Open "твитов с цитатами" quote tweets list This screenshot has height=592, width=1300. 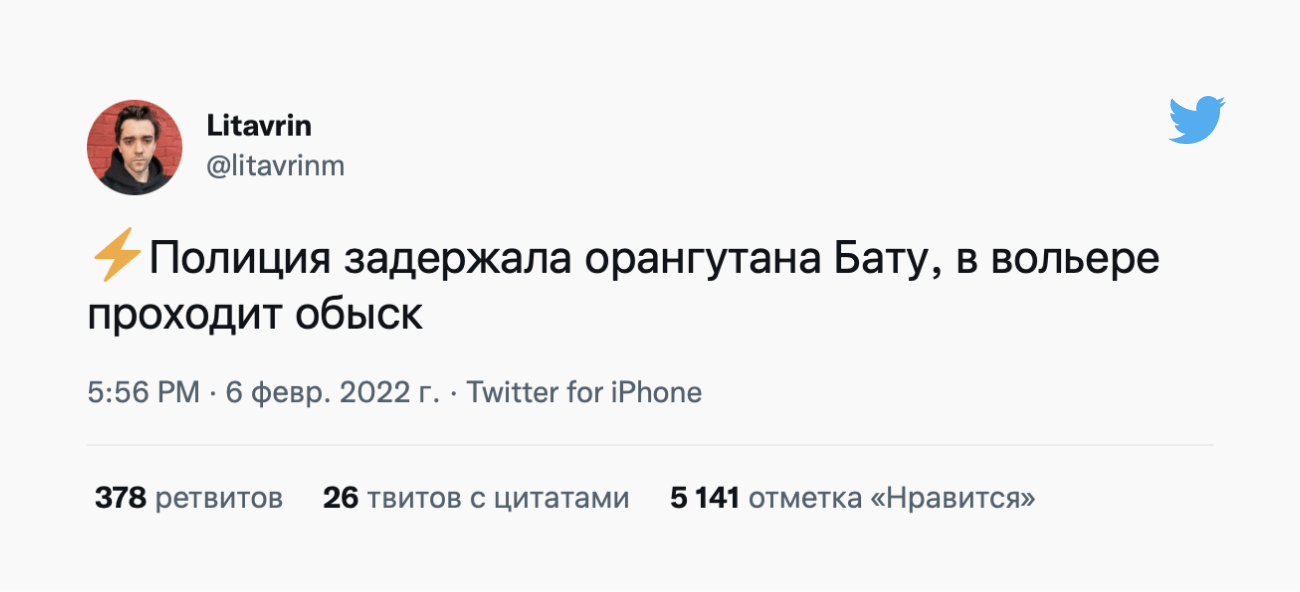pos(498,498)
